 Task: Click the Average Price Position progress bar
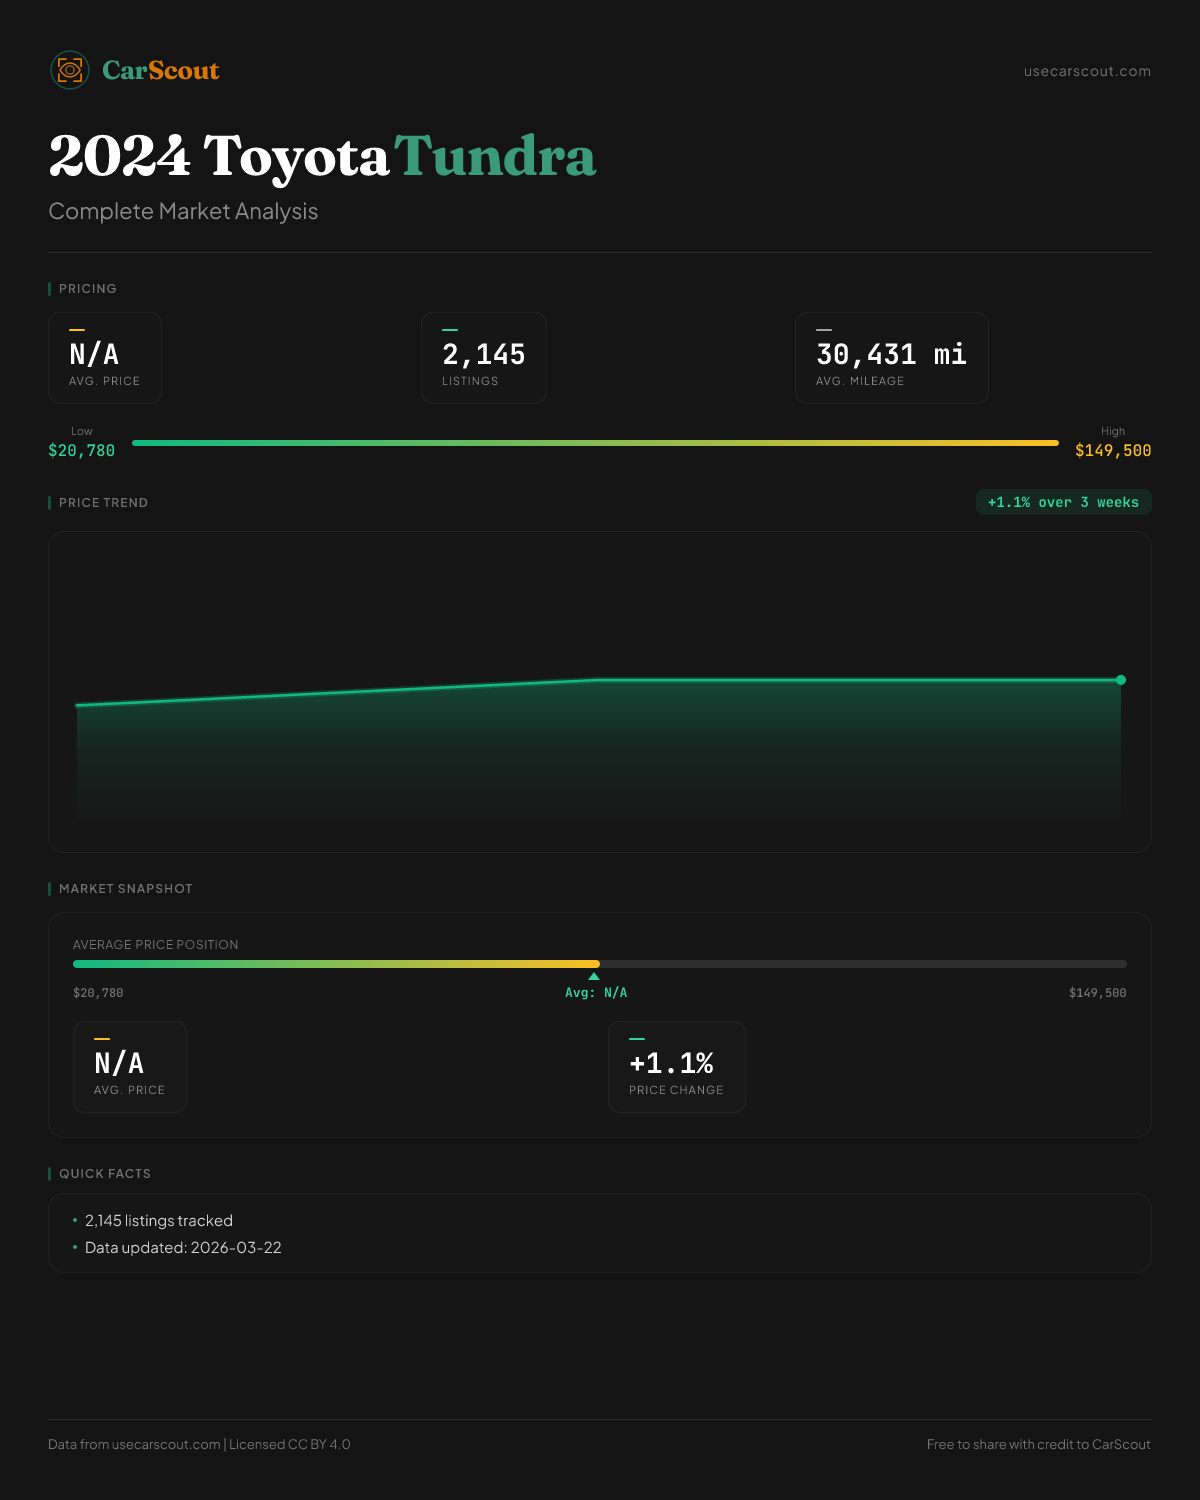[600, 964]
